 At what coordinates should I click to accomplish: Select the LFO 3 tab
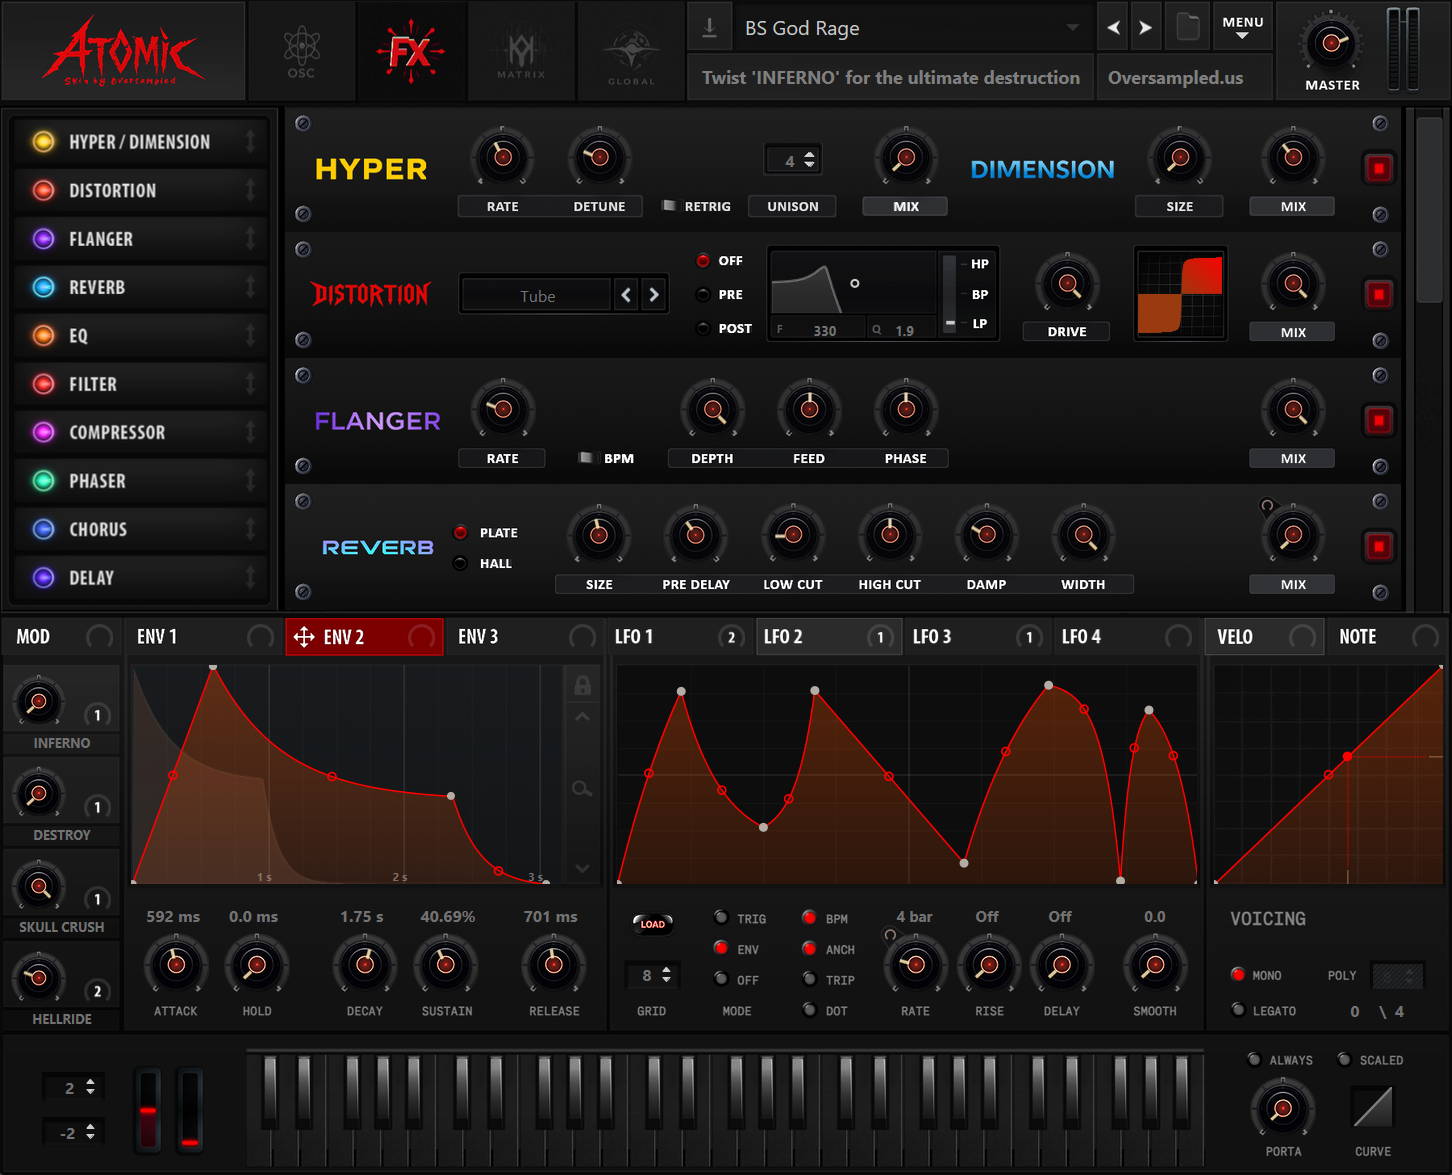(977, 637)
